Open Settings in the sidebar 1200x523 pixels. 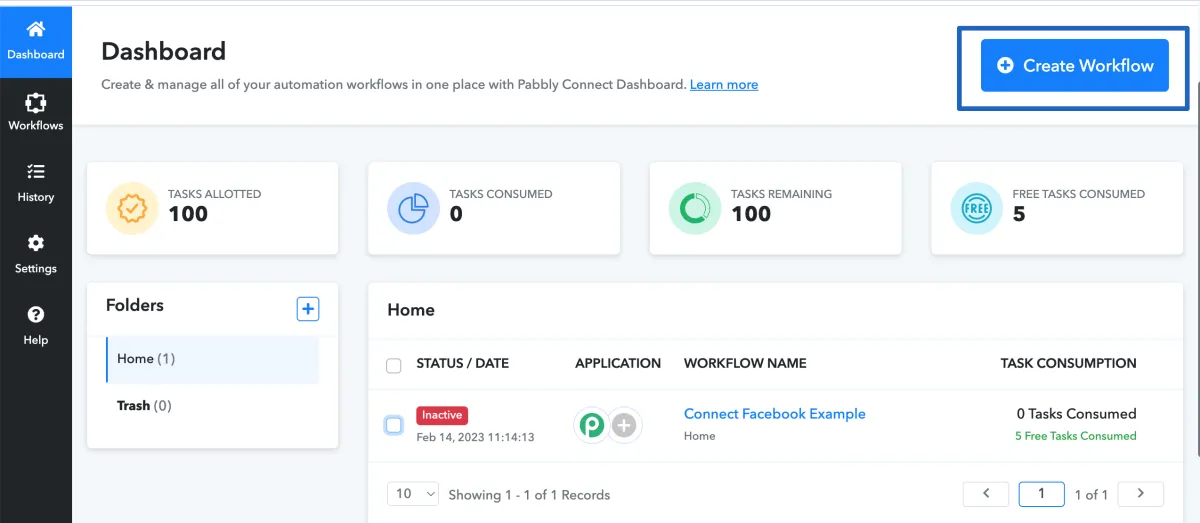tap(36, 255)
